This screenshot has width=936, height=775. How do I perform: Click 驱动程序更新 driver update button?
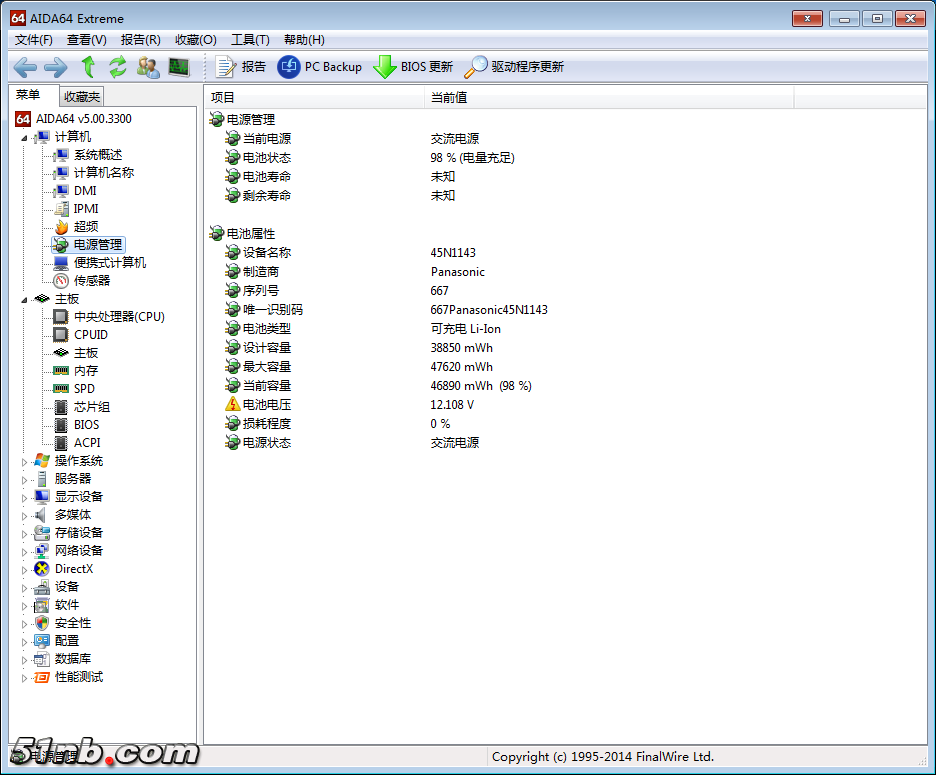[x=514, y=67]
